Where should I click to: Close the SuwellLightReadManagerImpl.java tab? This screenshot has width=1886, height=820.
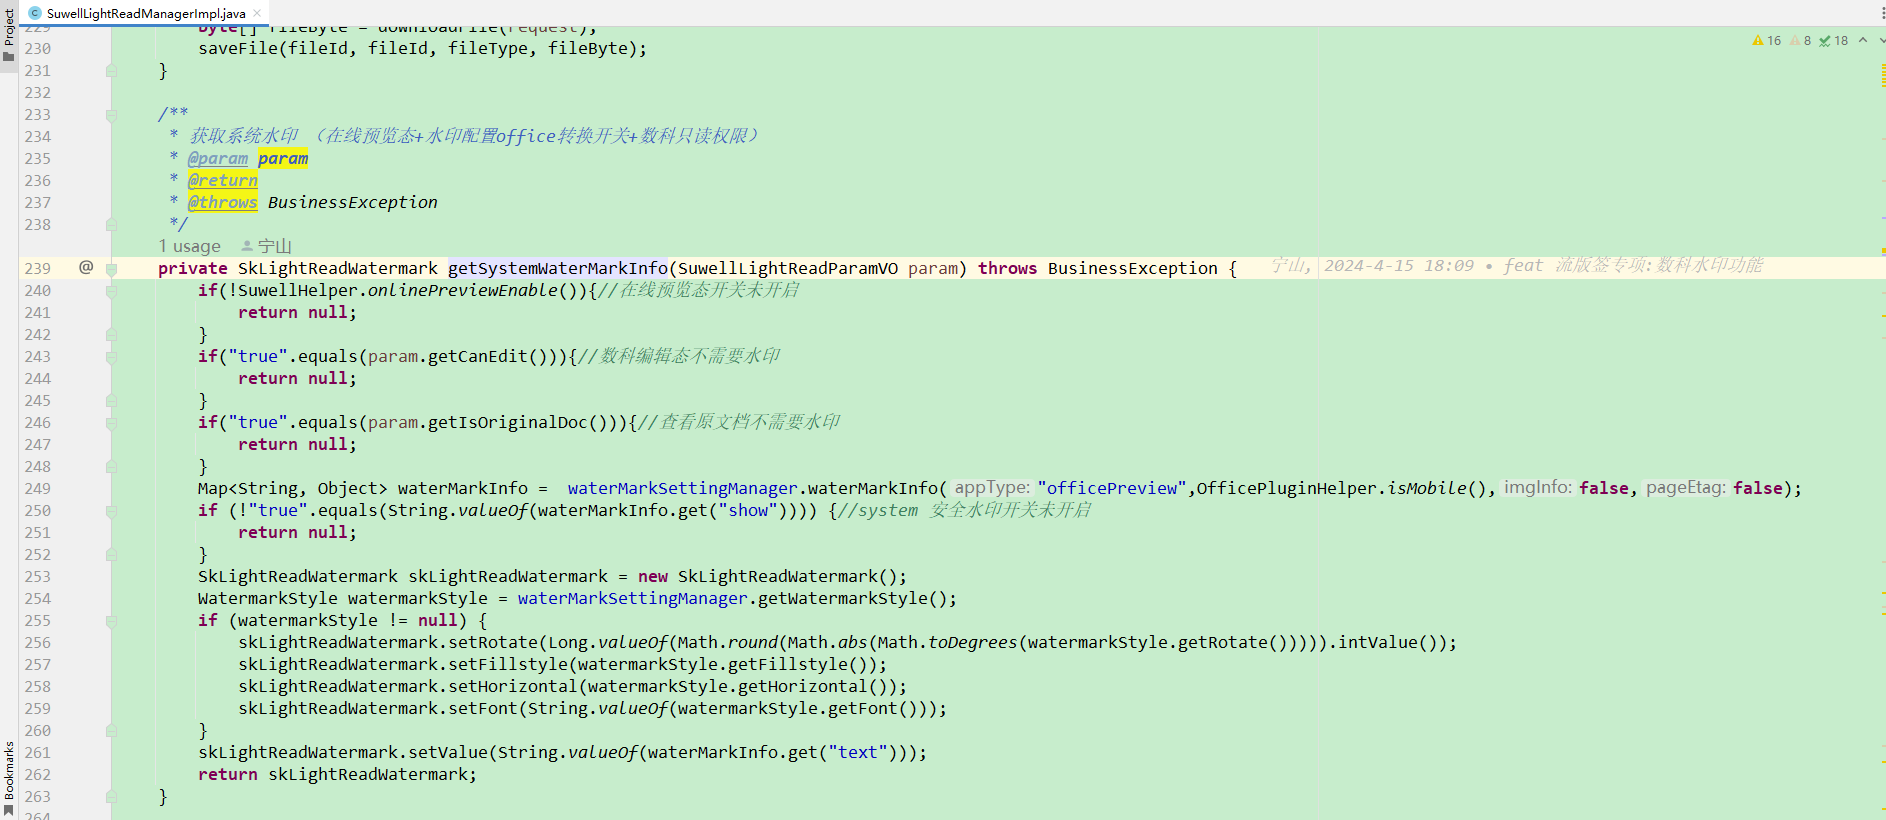click(257, 13)
